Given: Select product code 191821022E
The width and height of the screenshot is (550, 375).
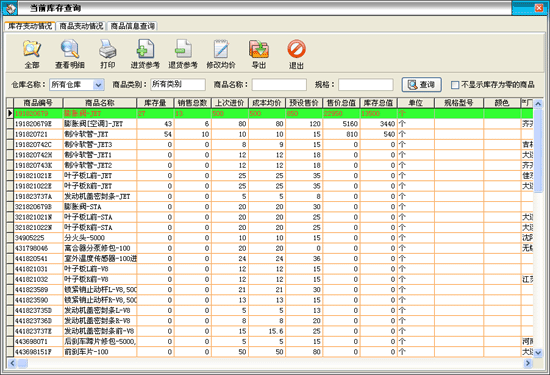Looking at the screenshot, I should pyautogui.click(x=33, y=186).
